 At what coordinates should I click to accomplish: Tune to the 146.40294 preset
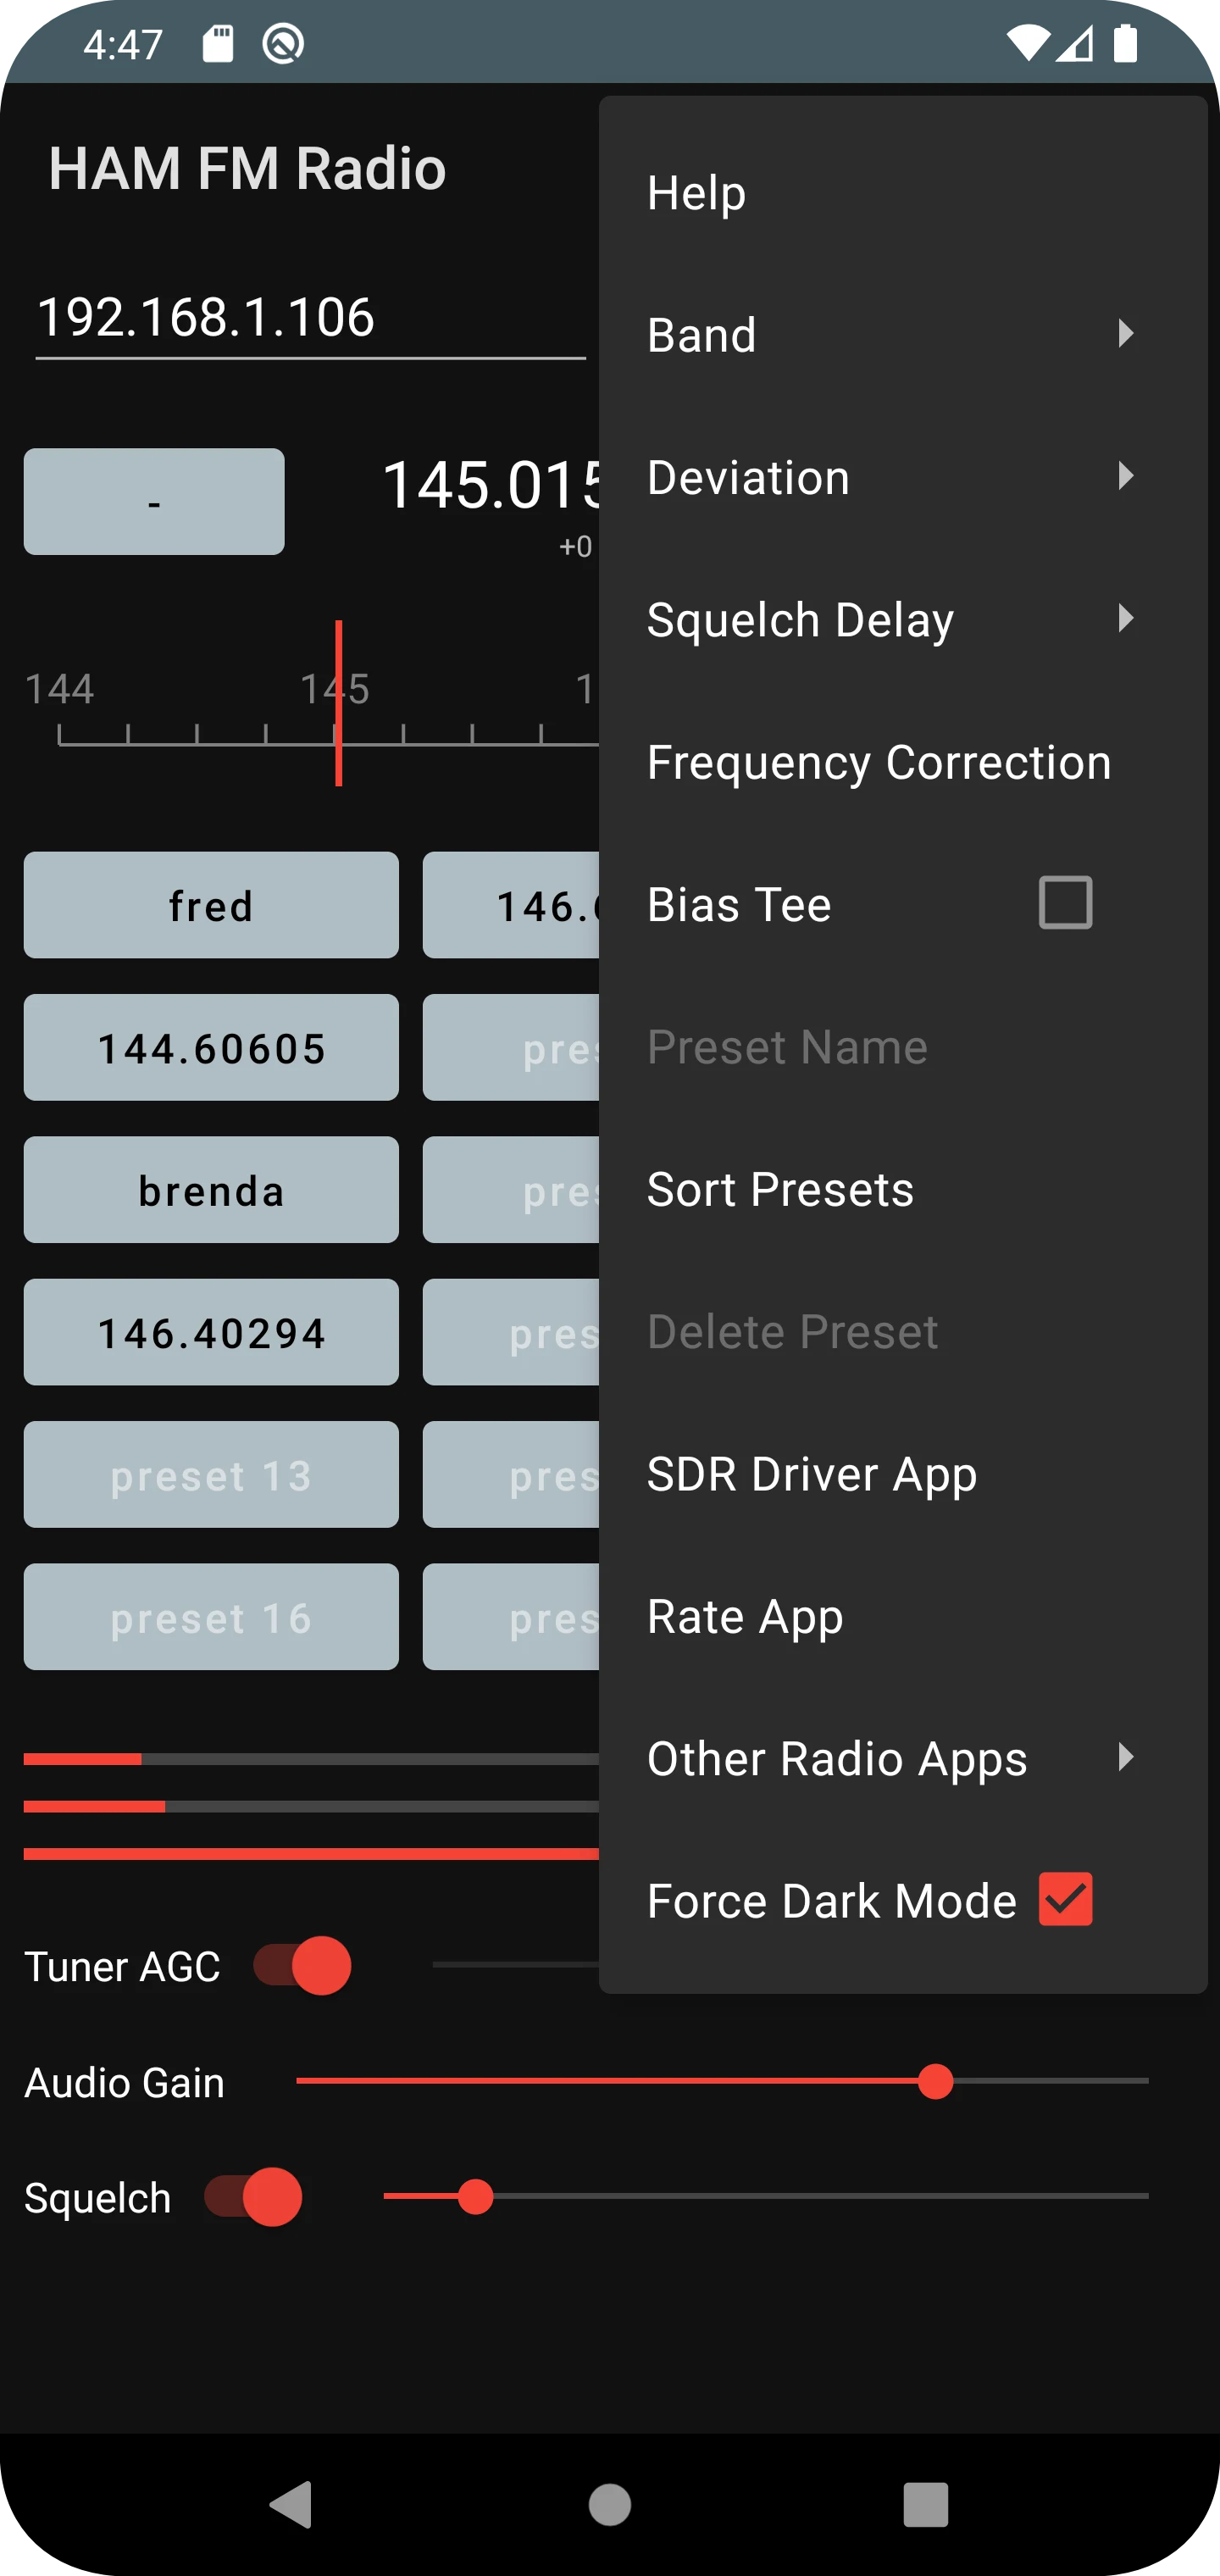pyautogui.click(x=211, y=1332)
